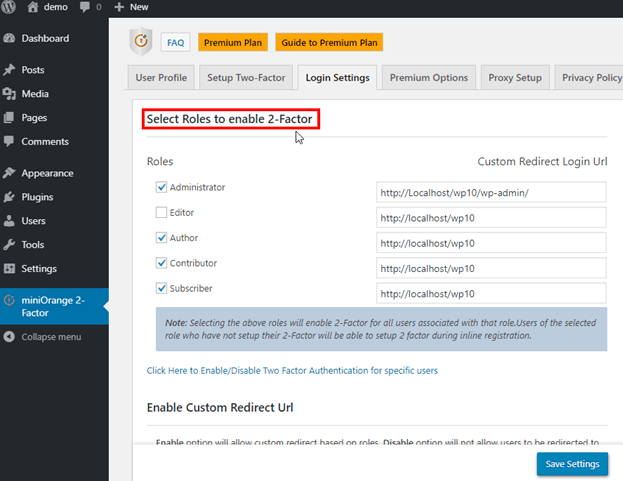Click the Posts pushpin icon

click(9, 70)
